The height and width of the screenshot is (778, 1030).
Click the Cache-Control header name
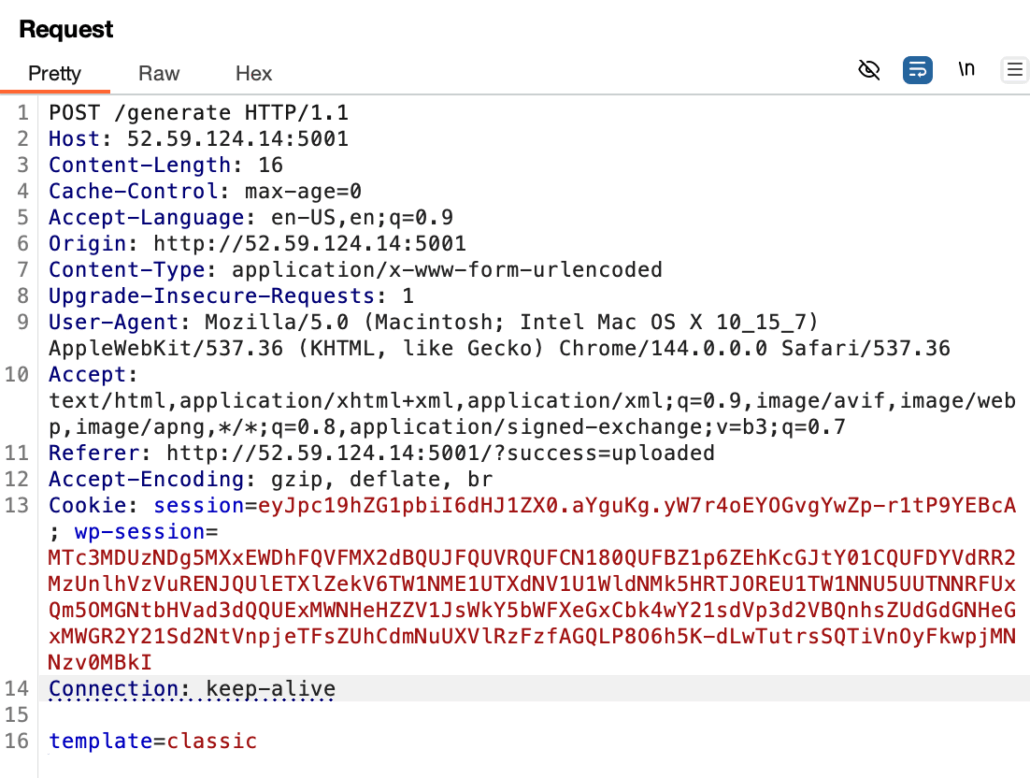[x=133, y=191]
